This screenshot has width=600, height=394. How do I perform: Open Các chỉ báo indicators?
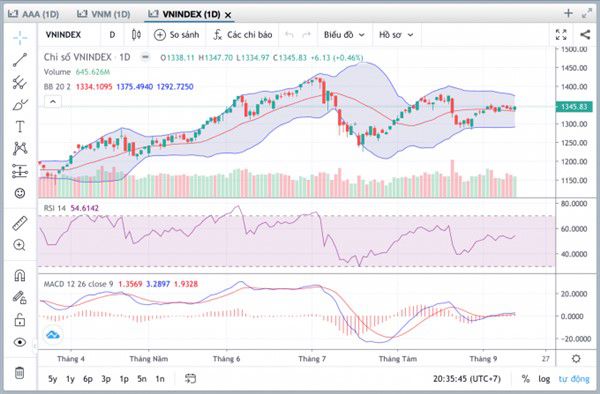(x=243, y=35)
